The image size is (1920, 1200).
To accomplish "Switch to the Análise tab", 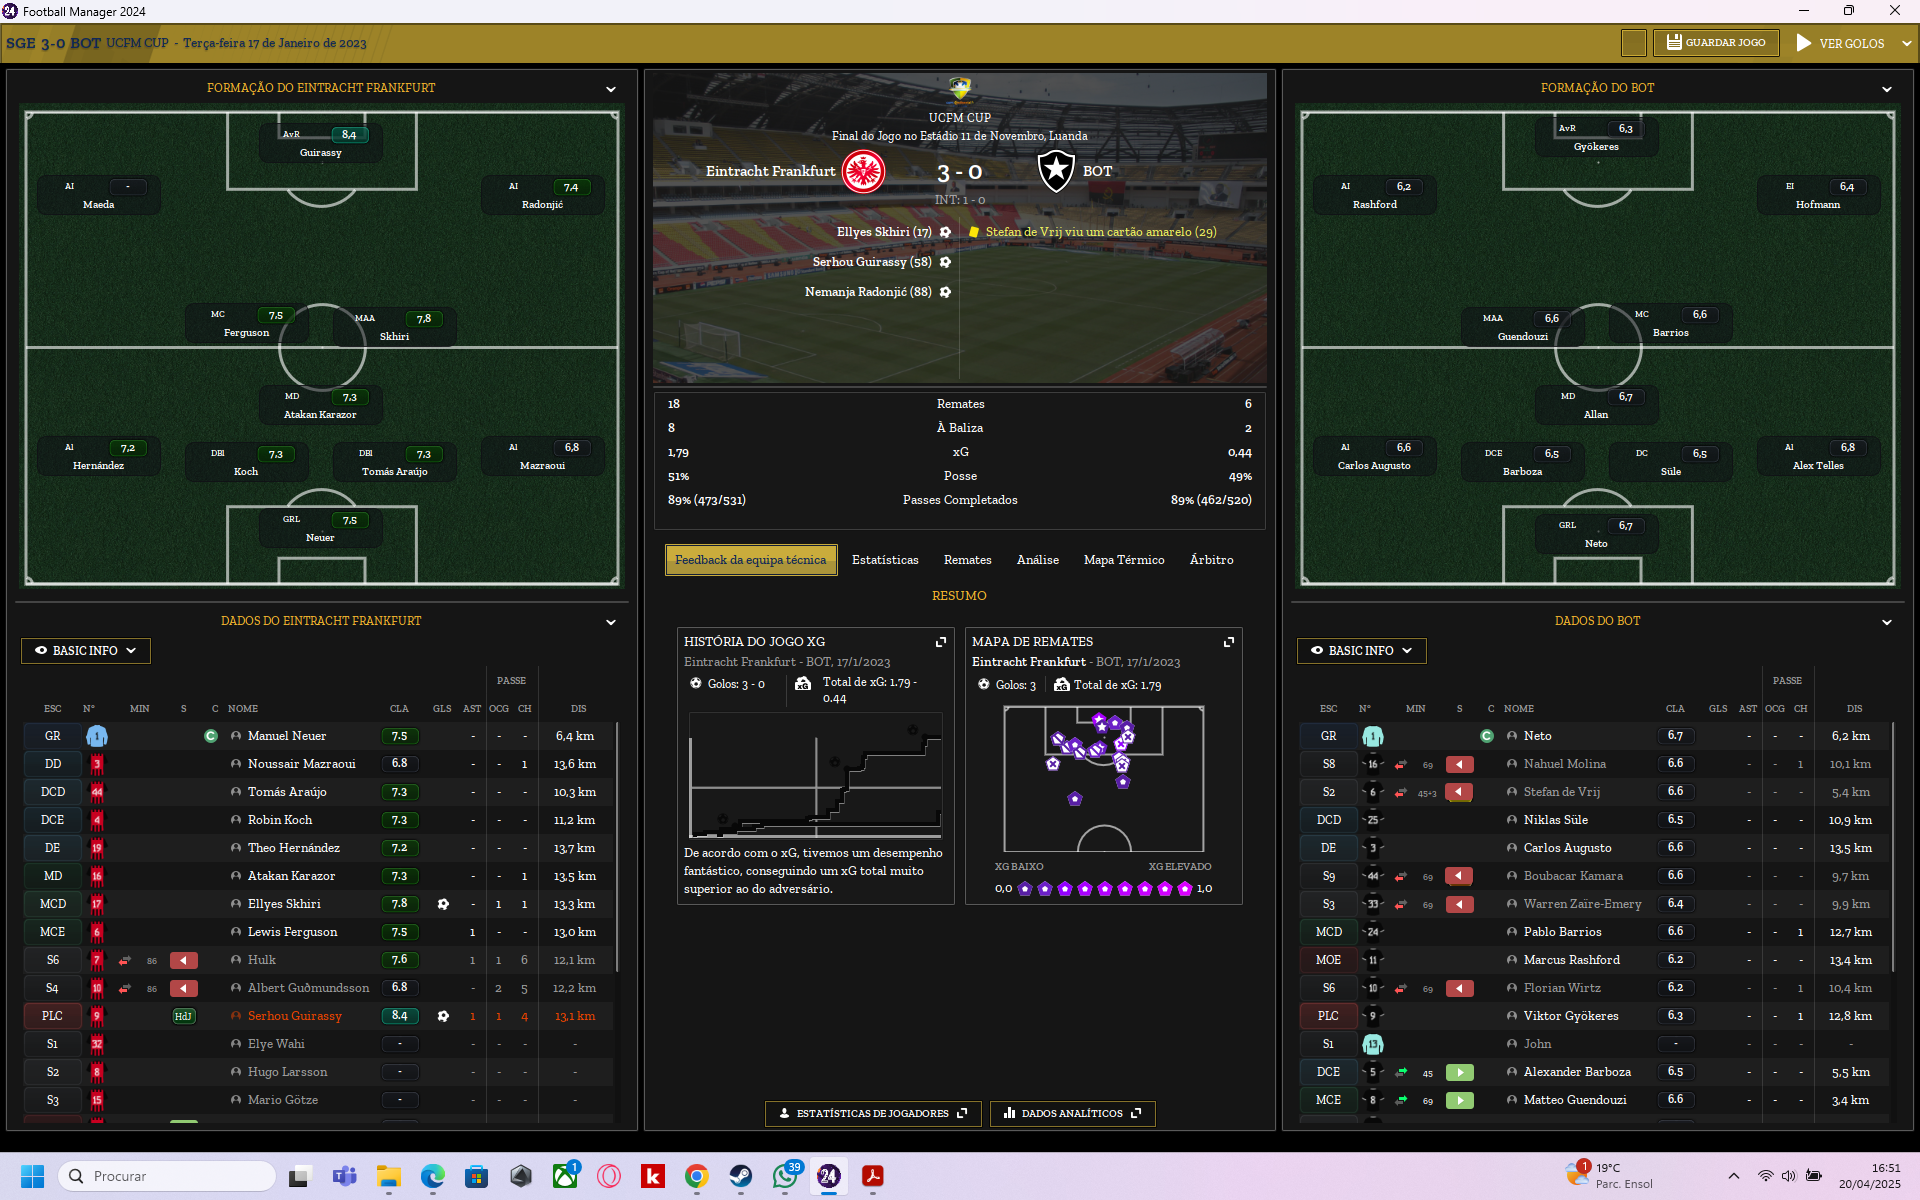I will [1037, 560].
